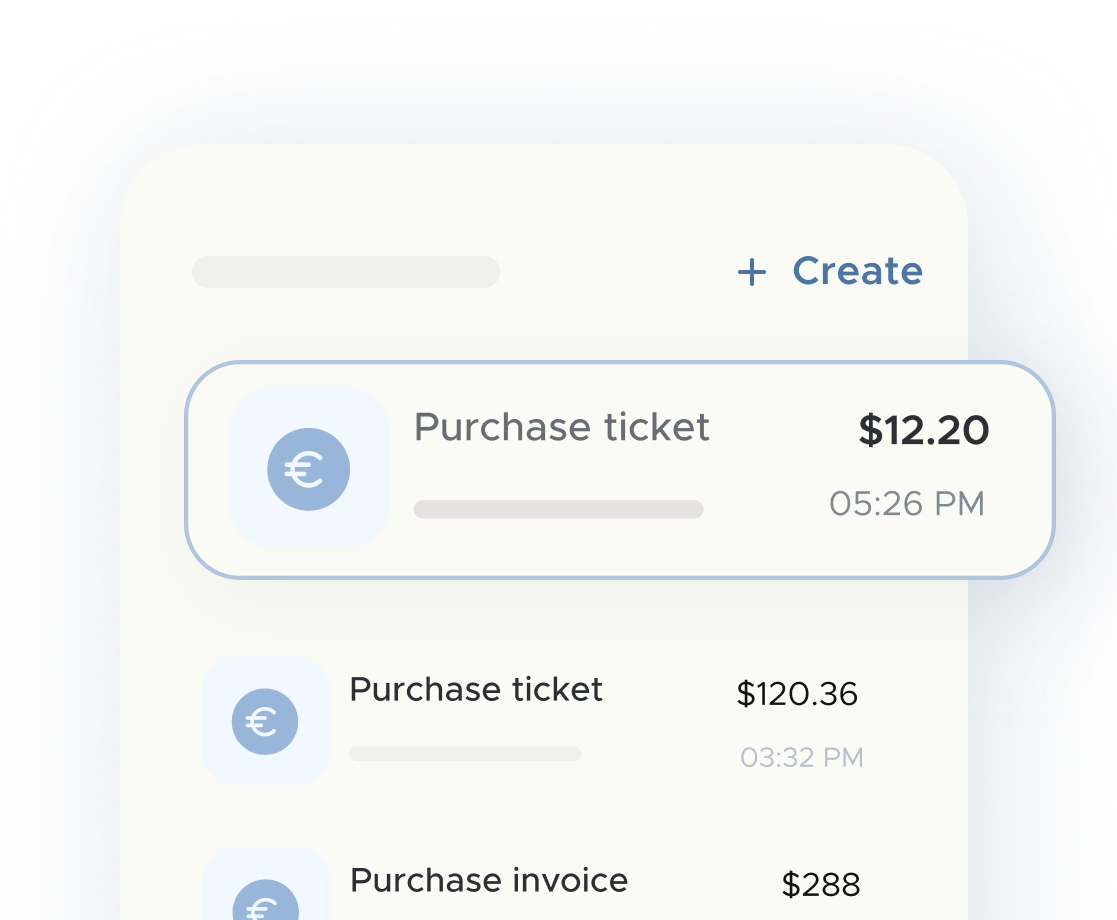Click the placeholder title bar at the top

(345, 271)
